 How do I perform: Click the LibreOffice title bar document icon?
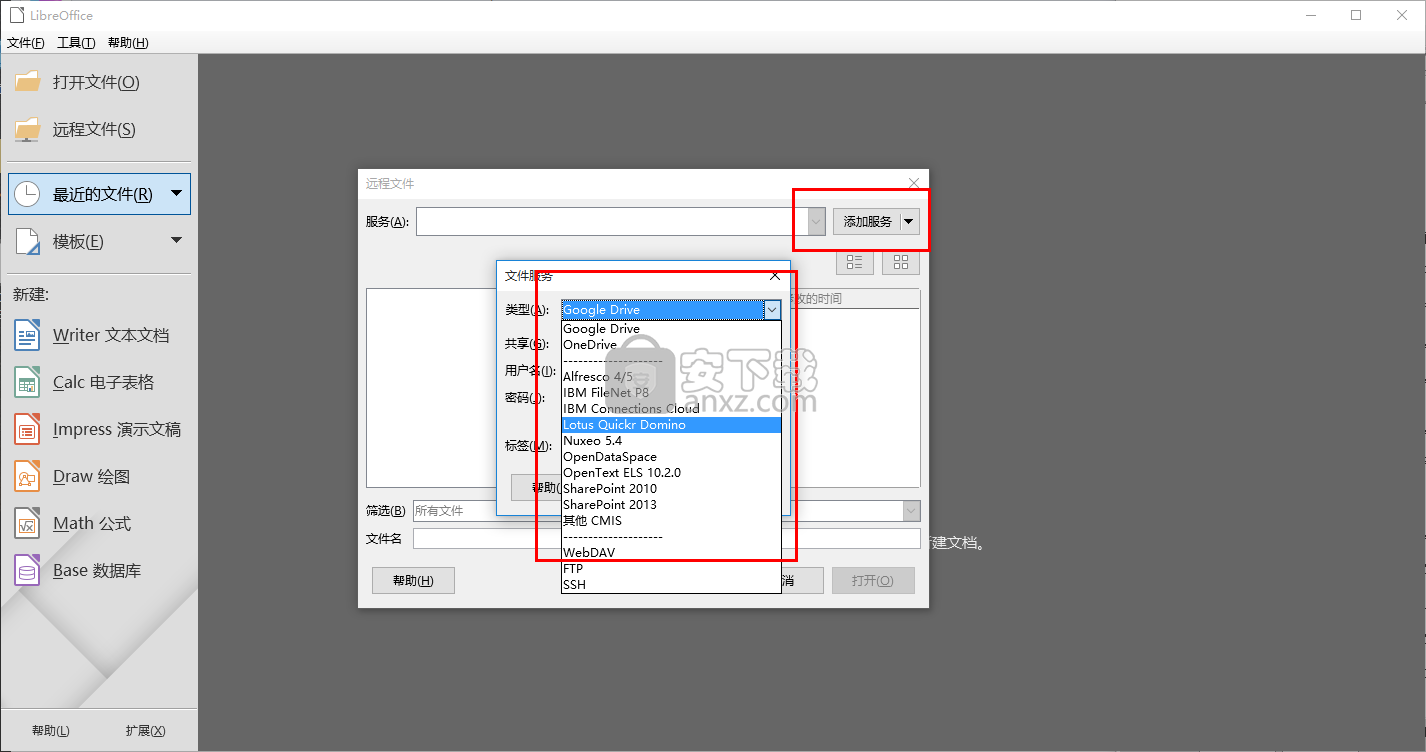pyautogui.click(x=15, y=14)
